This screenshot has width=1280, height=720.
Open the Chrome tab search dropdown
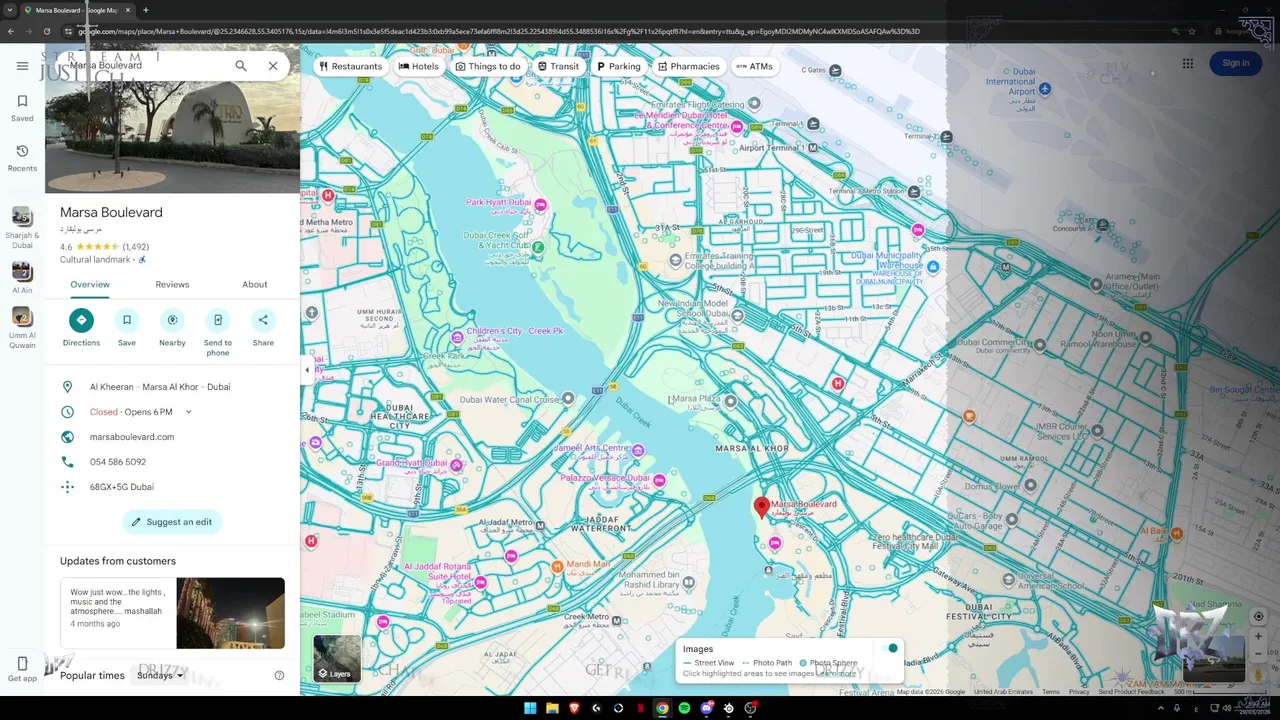pos(10,10)
